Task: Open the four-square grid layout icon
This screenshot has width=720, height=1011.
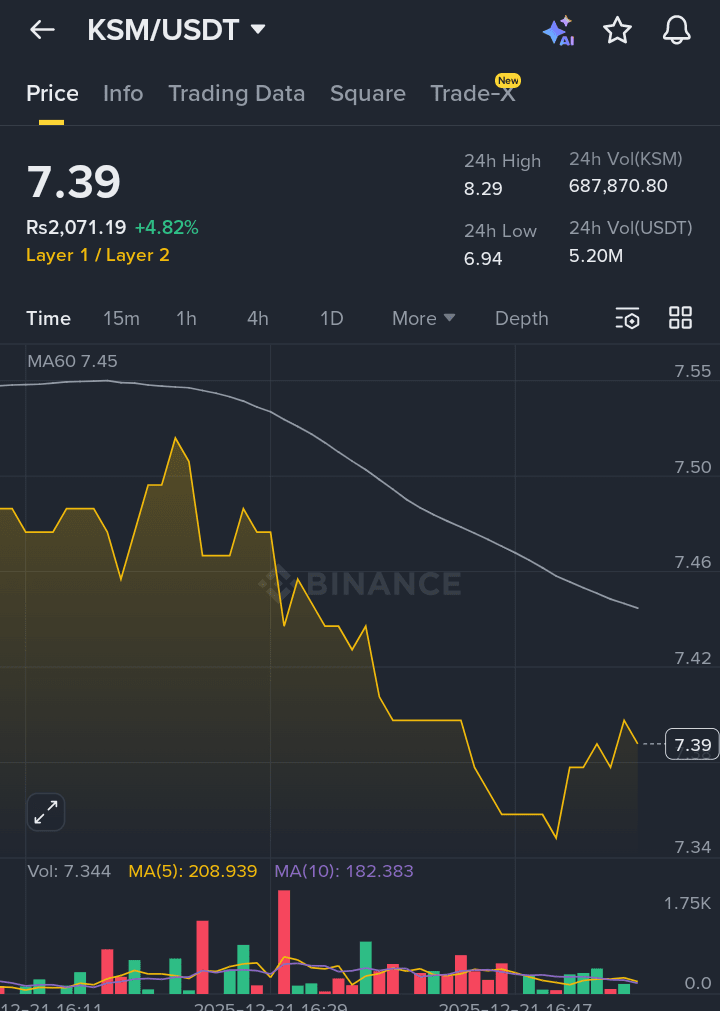Action: point(680,318)
